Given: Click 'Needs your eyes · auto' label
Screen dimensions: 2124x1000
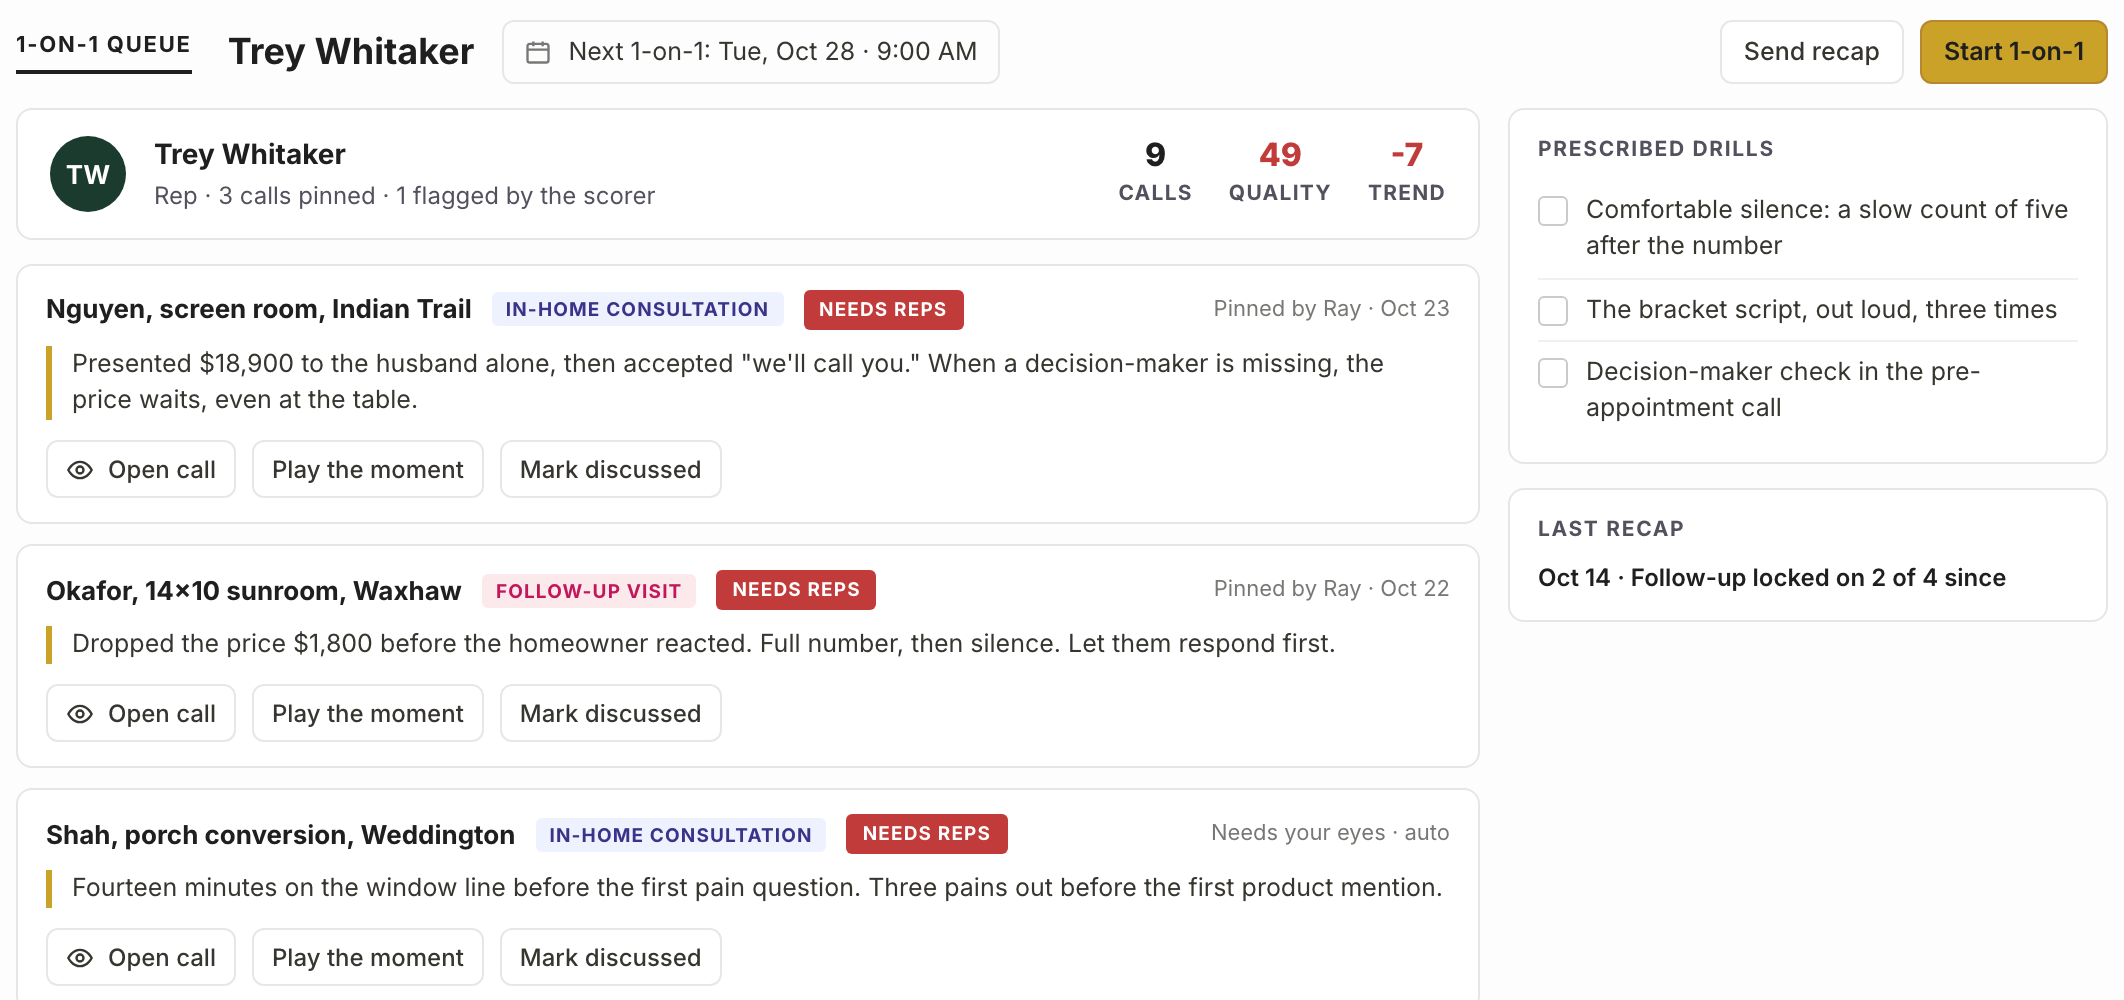Looking at the screenshot, I should (1330, 832).
